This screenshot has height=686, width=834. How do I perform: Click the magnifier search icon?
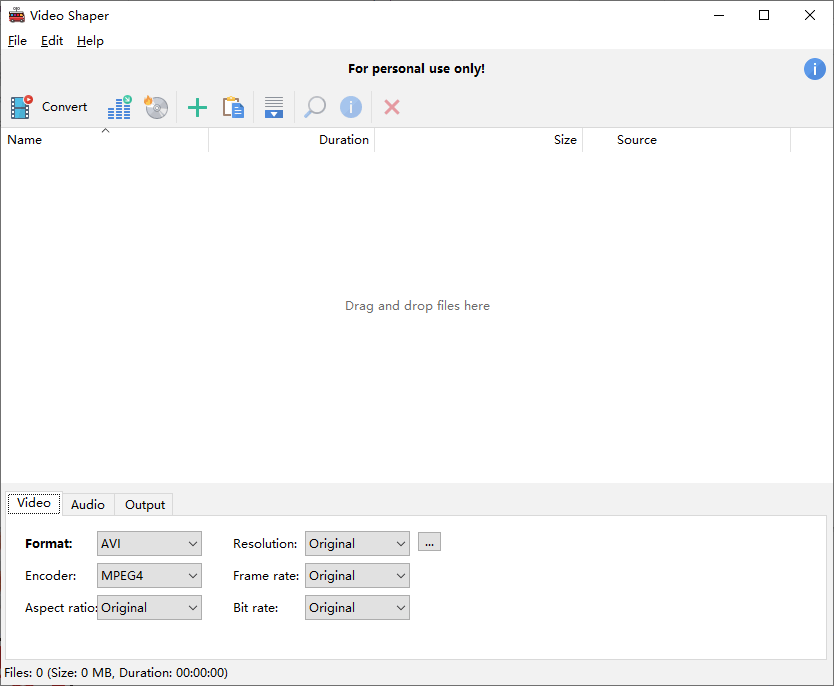point(315,107)
